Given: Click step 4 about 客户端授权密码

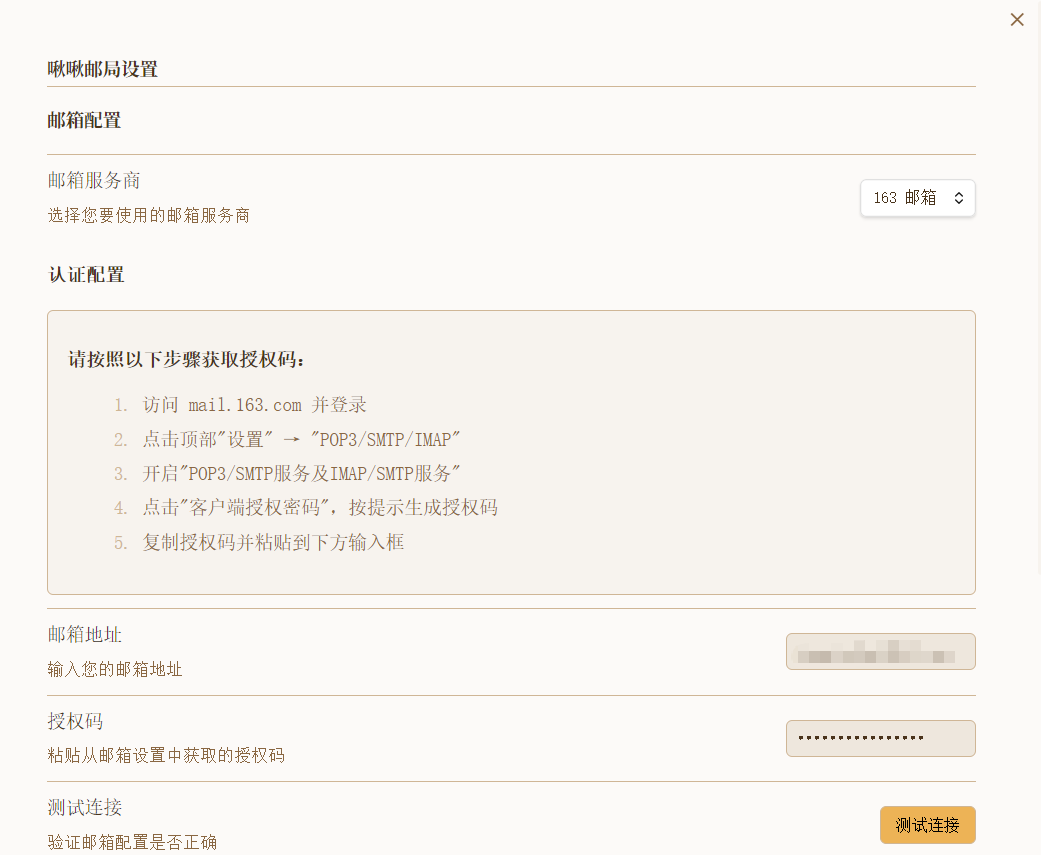Looking at the screenshot, I should pos(319,507).
